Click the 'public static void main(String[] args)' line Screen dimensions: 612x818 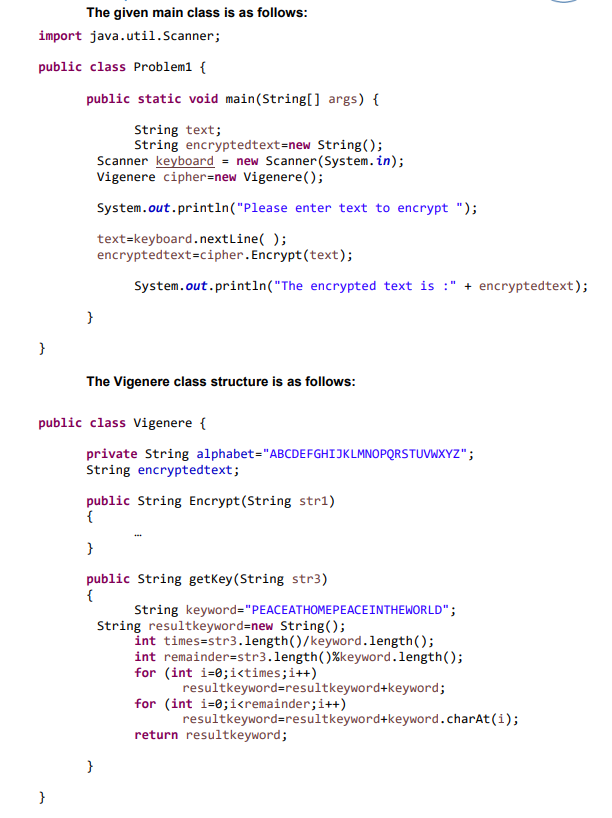[233, 99]
